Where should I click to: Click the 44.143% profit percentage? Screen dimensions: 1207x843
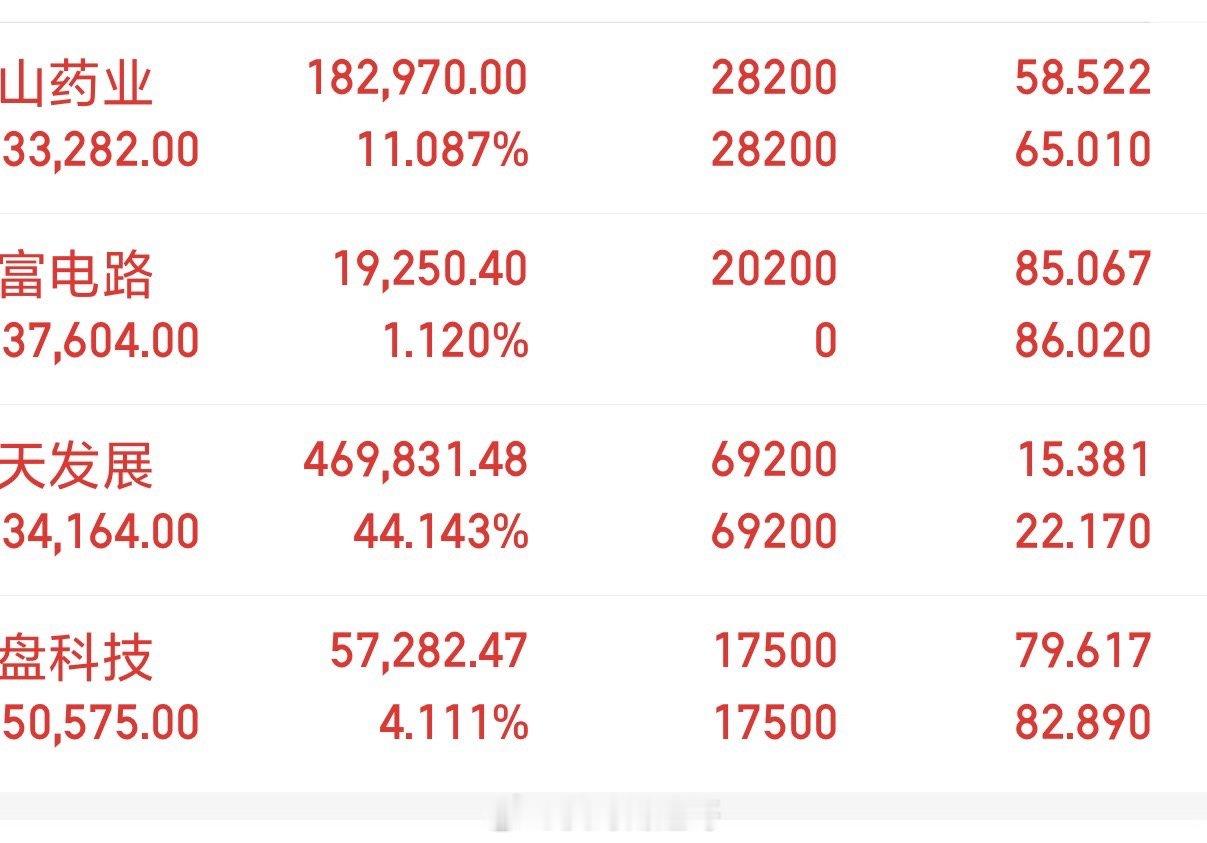(x=440, y=532)
